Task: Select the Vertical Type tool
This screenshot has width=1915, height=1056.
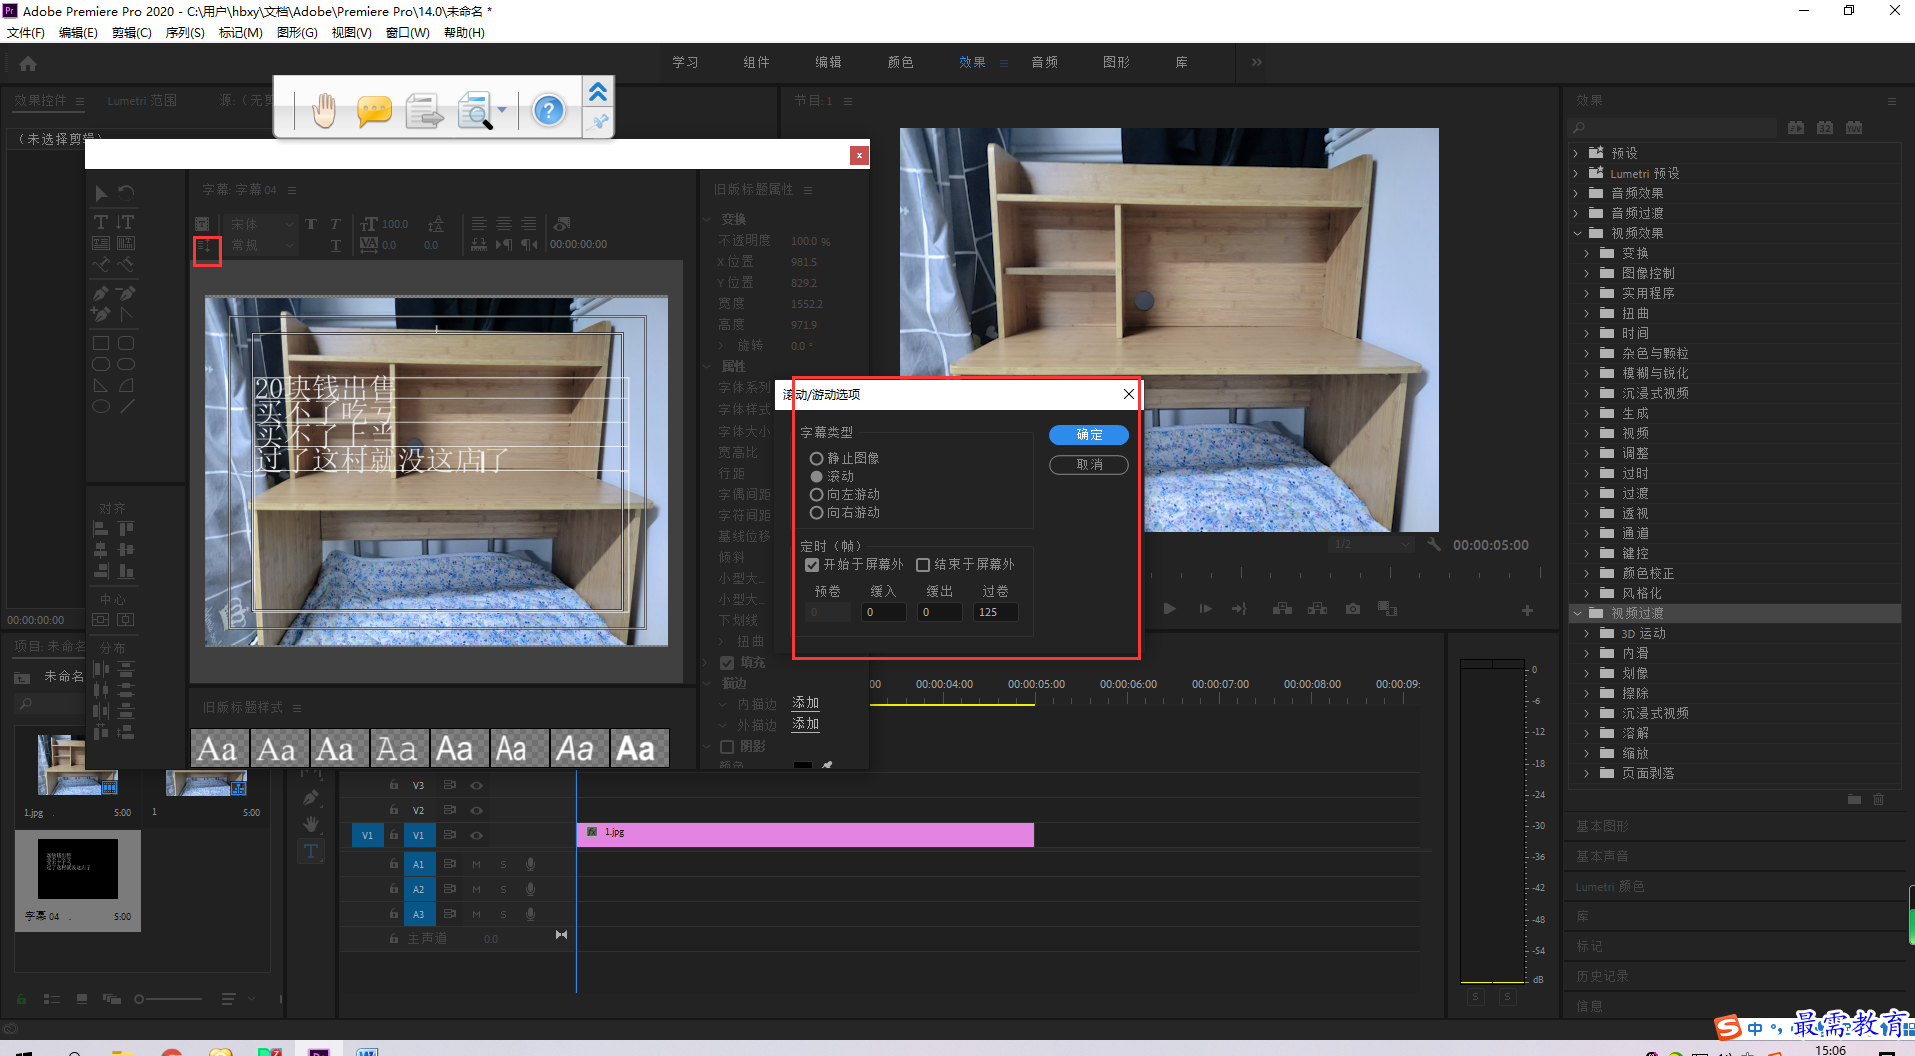Action: (126, 222)
